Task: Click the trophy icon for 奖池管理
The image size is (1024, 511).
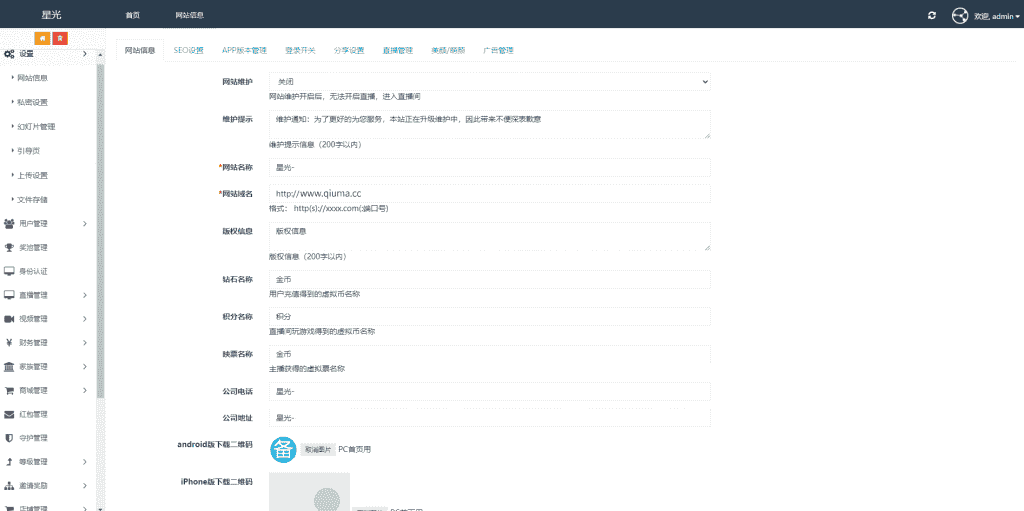Action: click(9, 247)
